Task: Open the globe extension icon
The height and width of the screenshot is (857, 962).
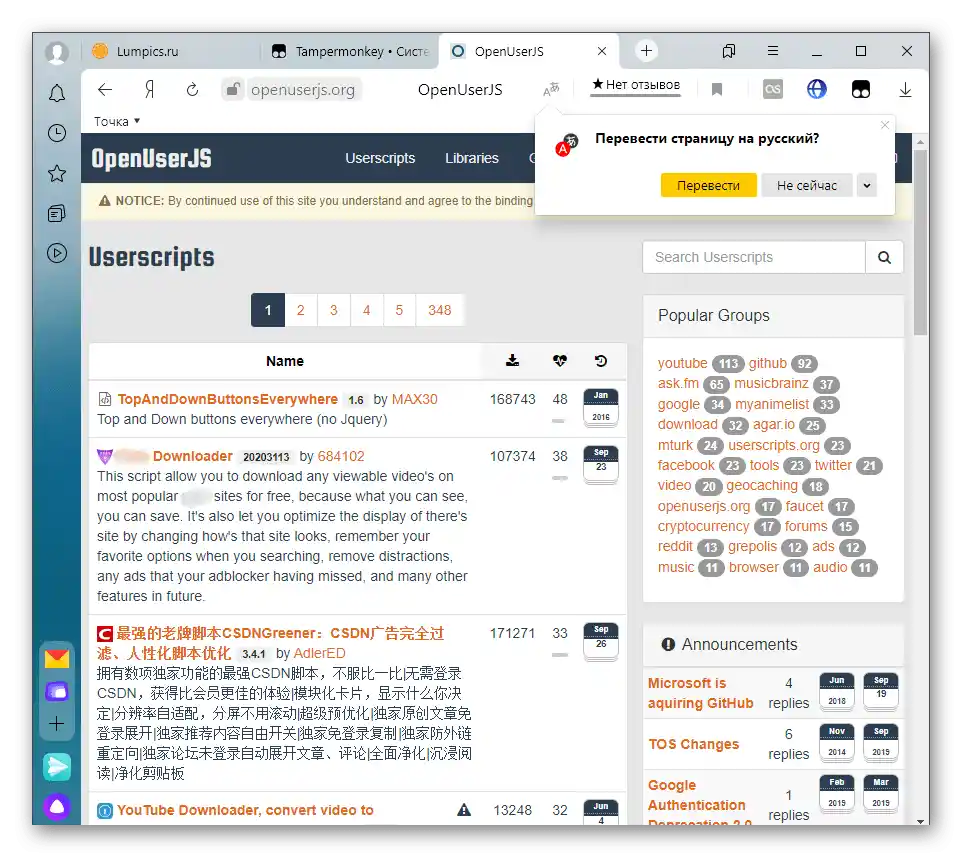Action: [x=816, y=90]
